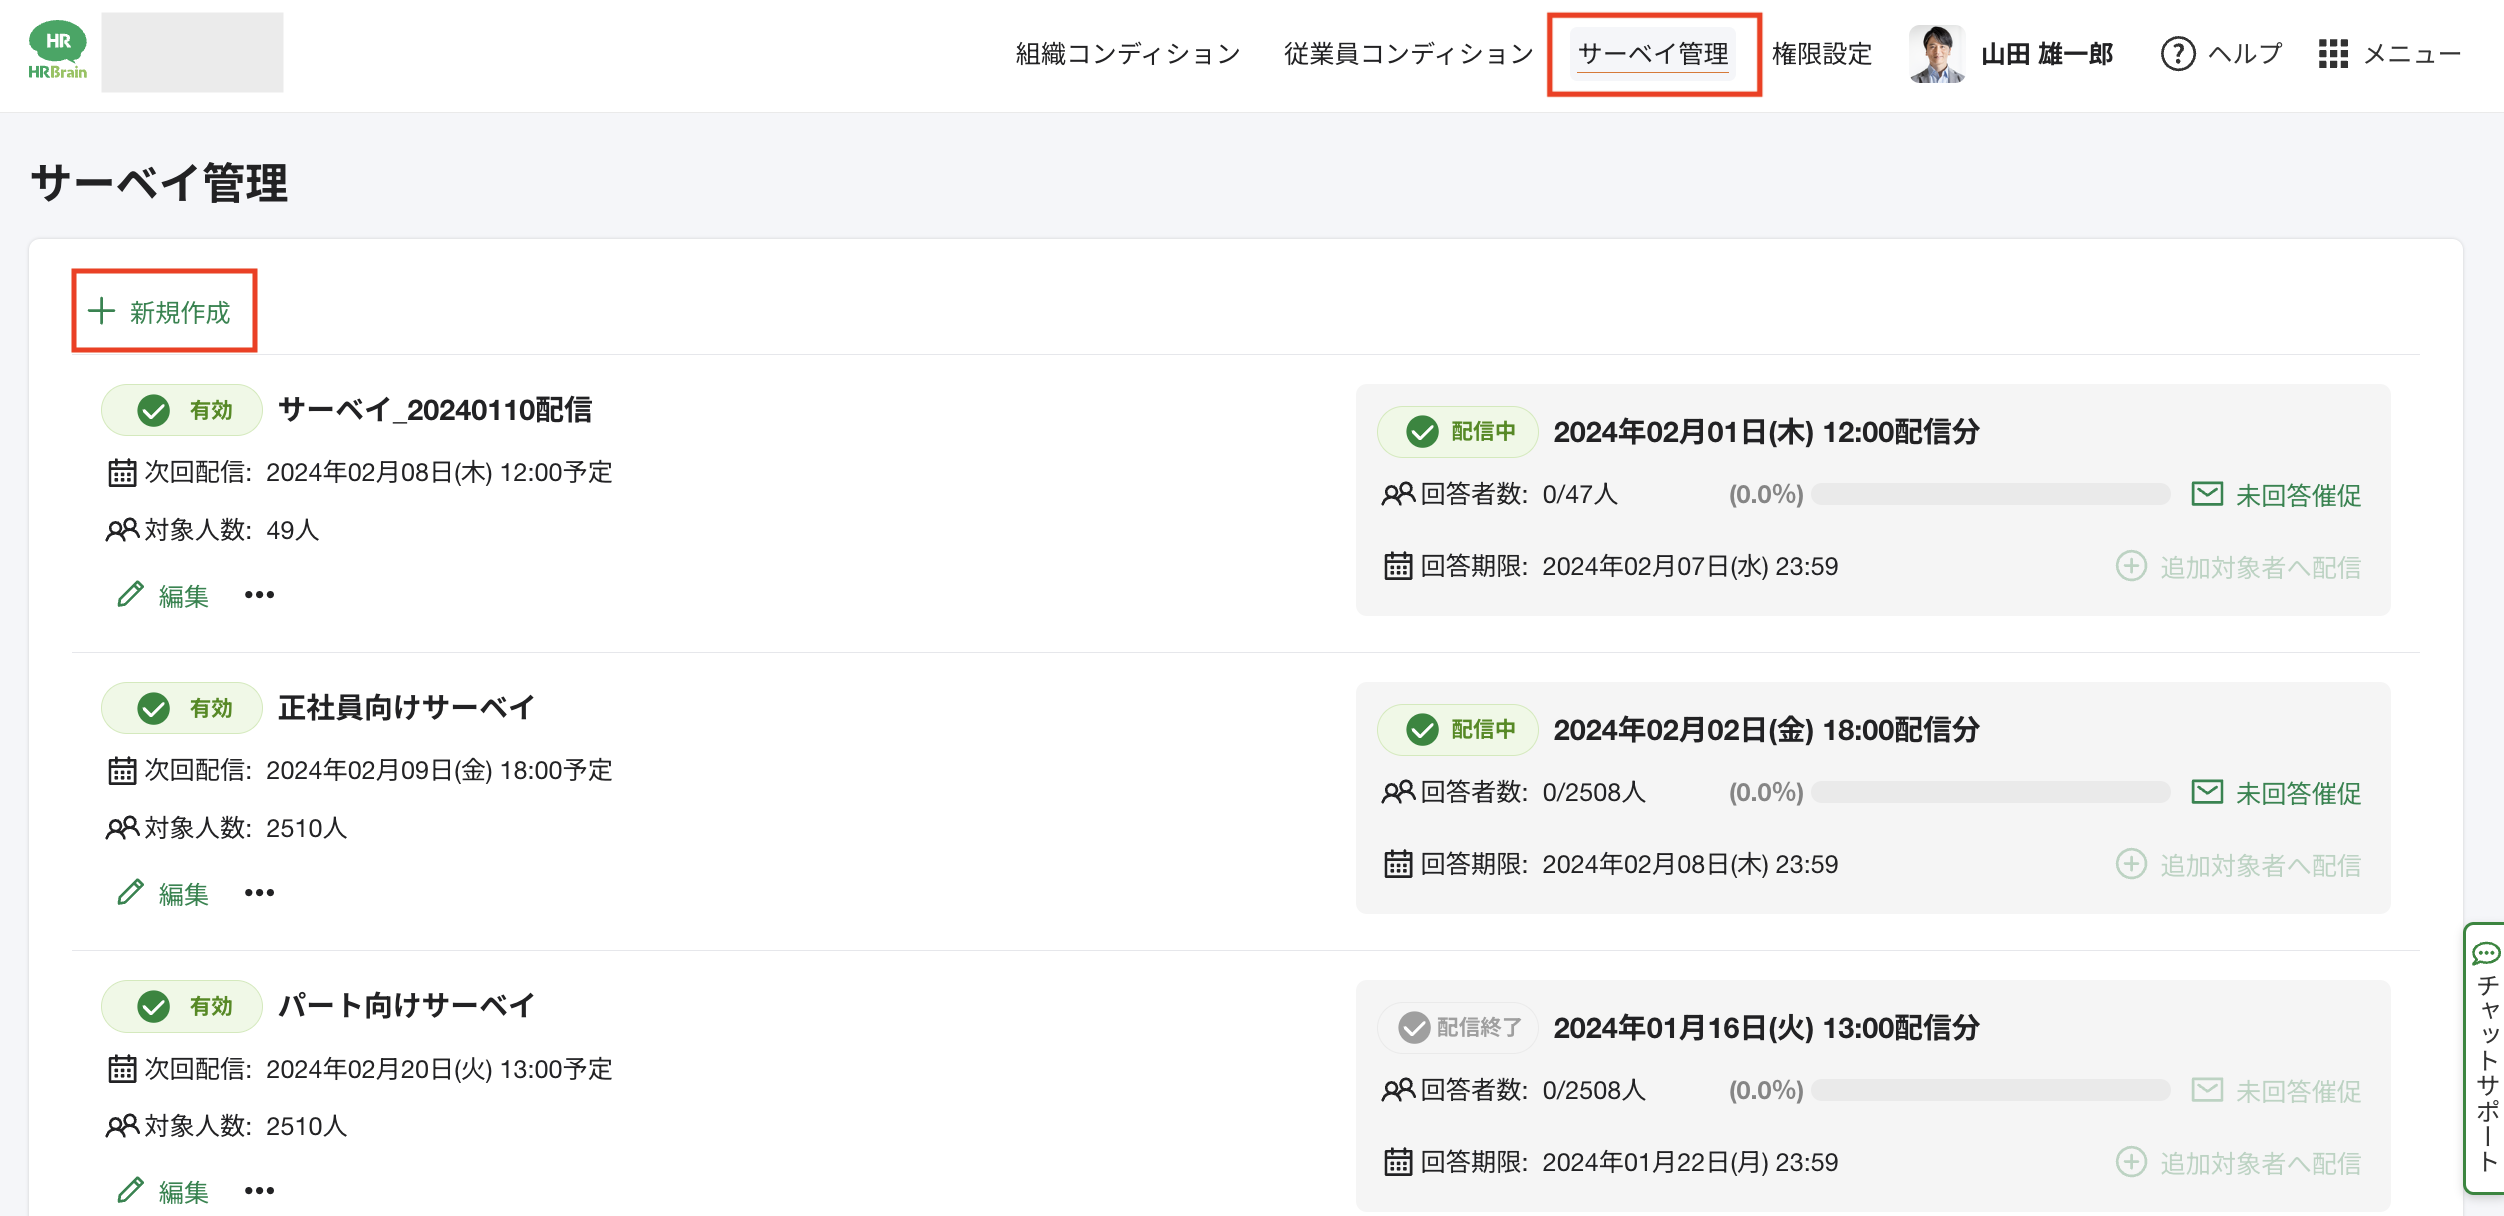The width and height of the screenshot is (2504, 1216).
Task: Click 有効 status badge of 正社員向けサーベイ
Action: tap(182, 708)
